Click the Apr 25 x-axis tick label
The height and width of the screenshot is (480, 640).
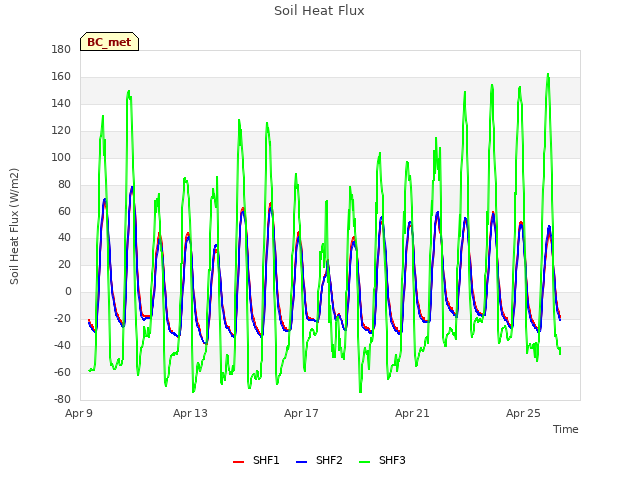point(523,413)
